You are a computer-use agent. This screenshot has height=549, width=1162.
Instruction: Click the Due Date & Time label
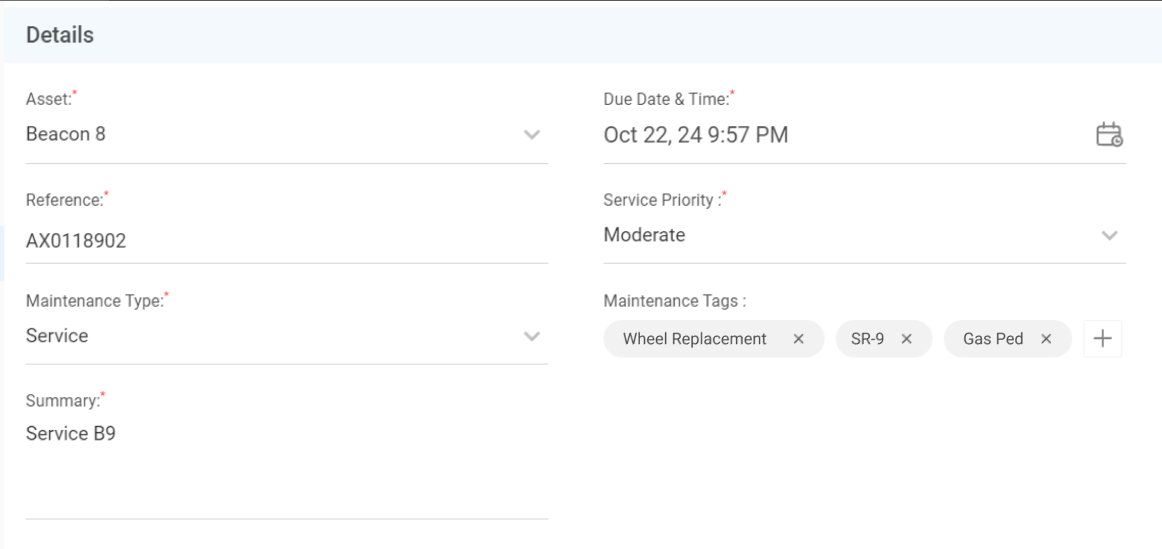666,99
